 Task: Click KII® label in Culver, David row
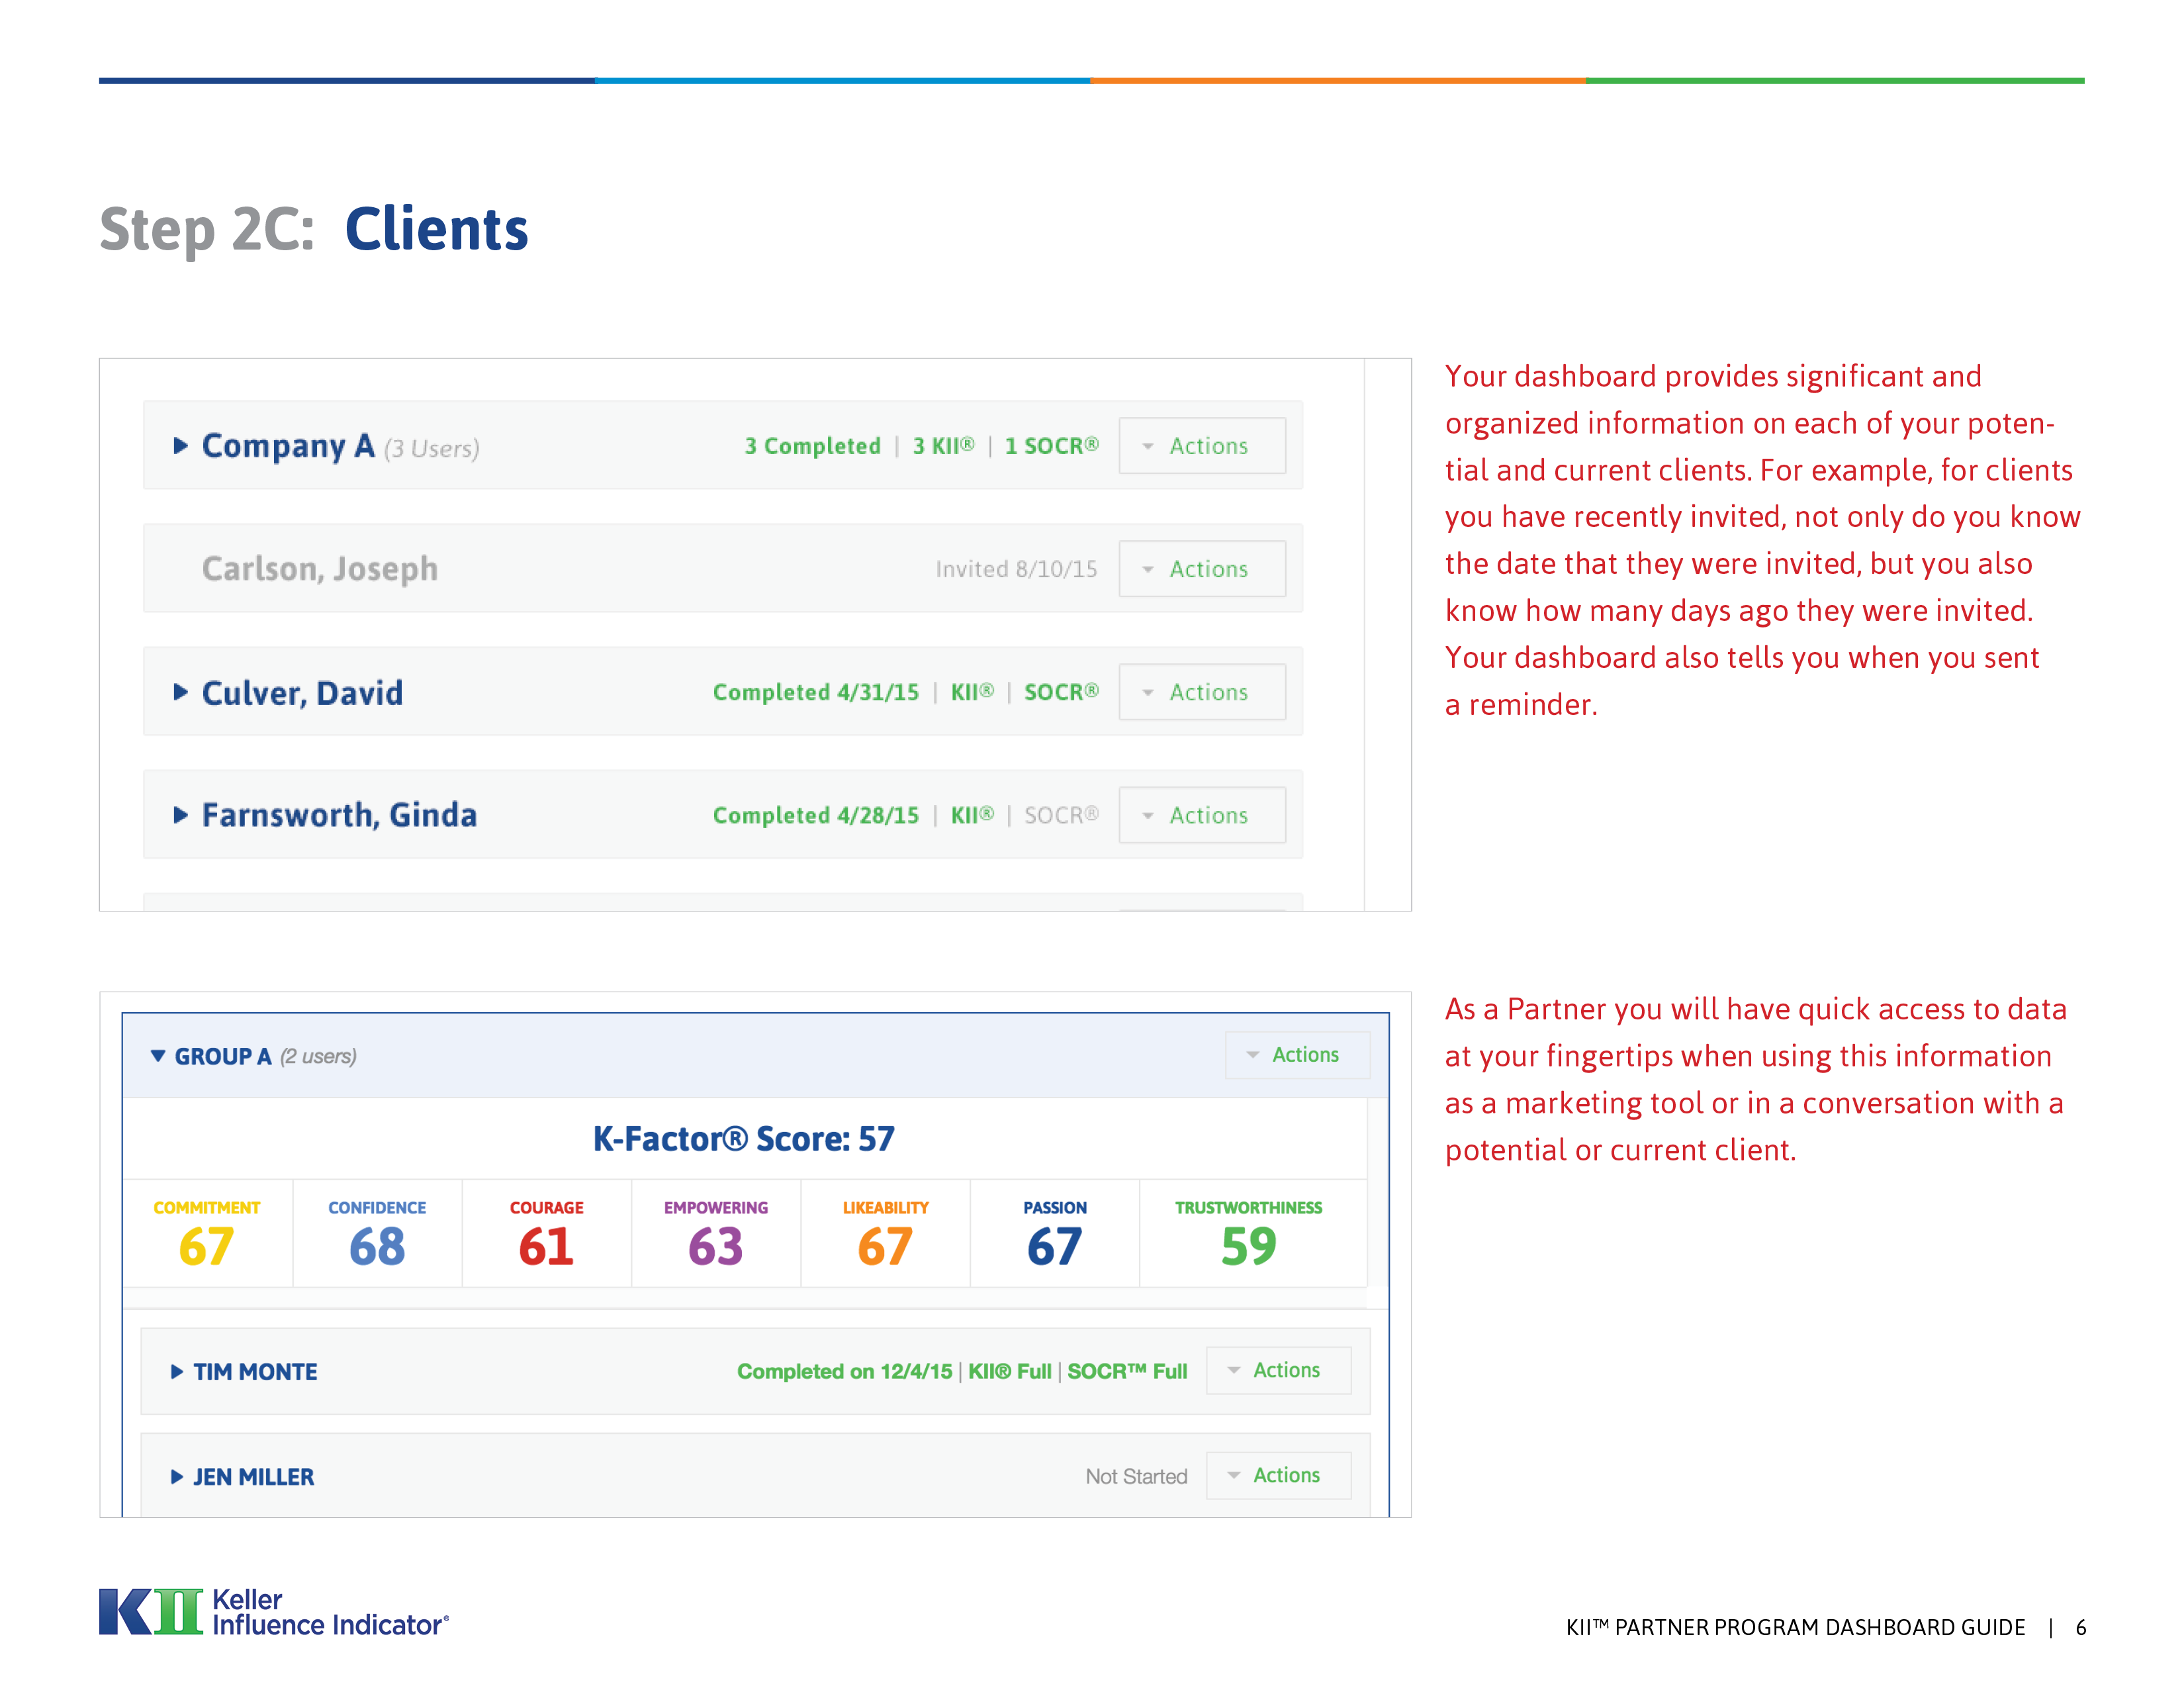point(972,692)
